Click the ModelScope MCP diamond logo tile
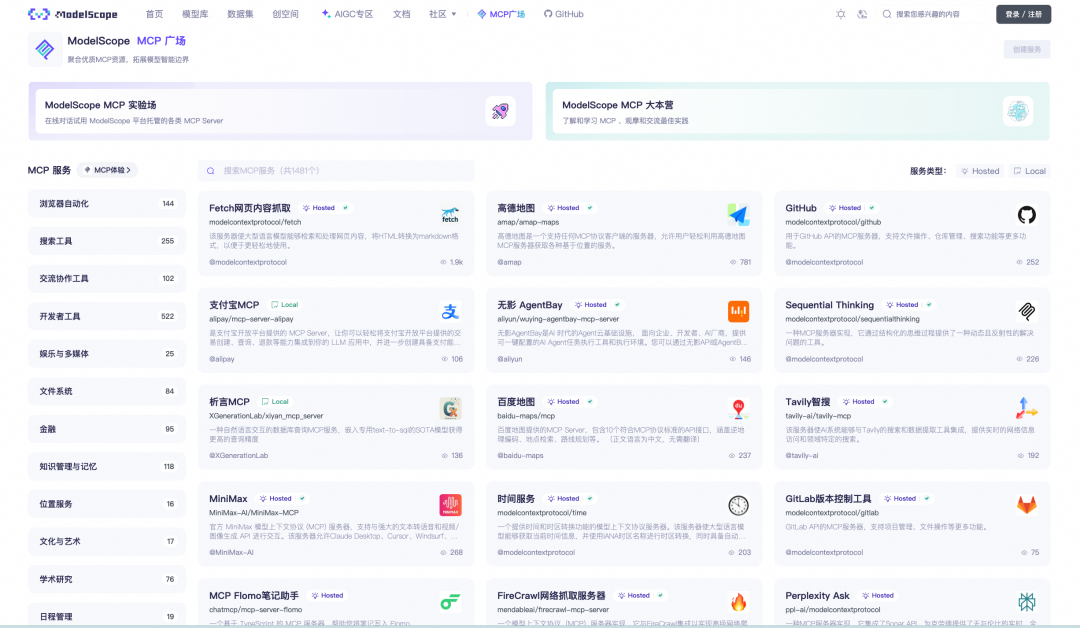1080x628 pixels. coord(45,50)
